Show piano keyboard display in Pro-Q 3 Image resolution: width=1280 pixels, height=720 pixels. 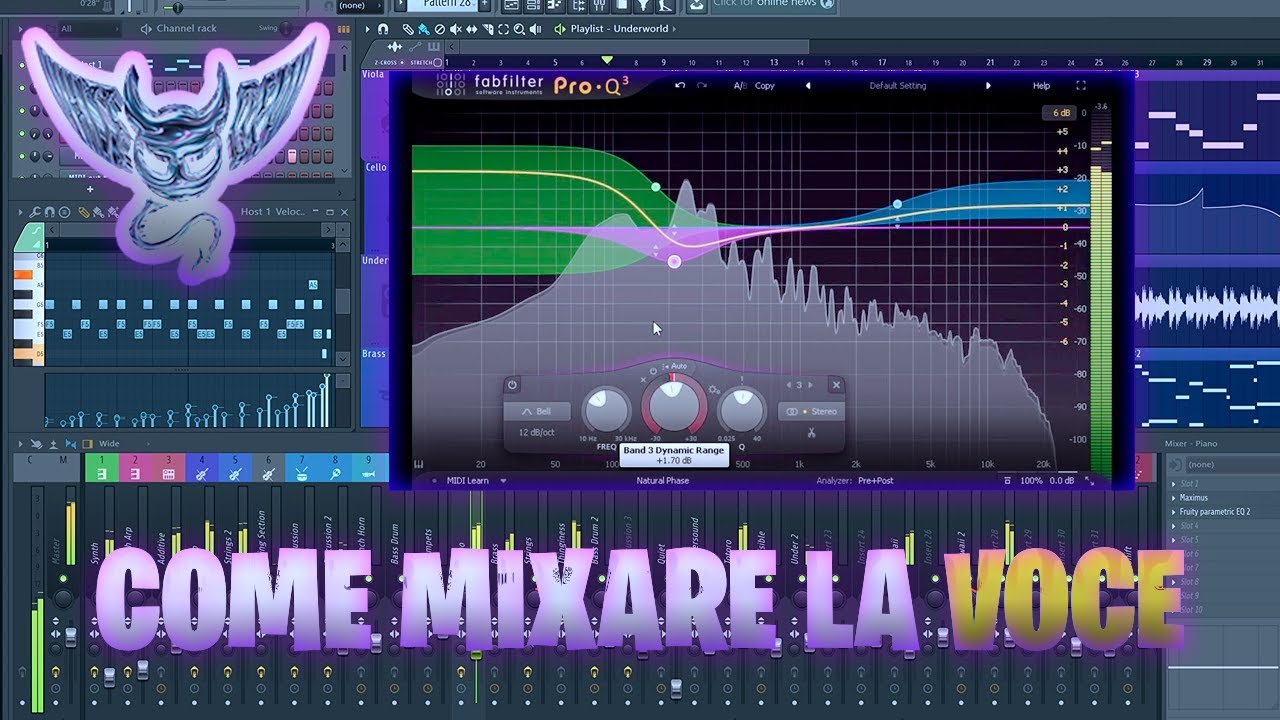point(418,463)
